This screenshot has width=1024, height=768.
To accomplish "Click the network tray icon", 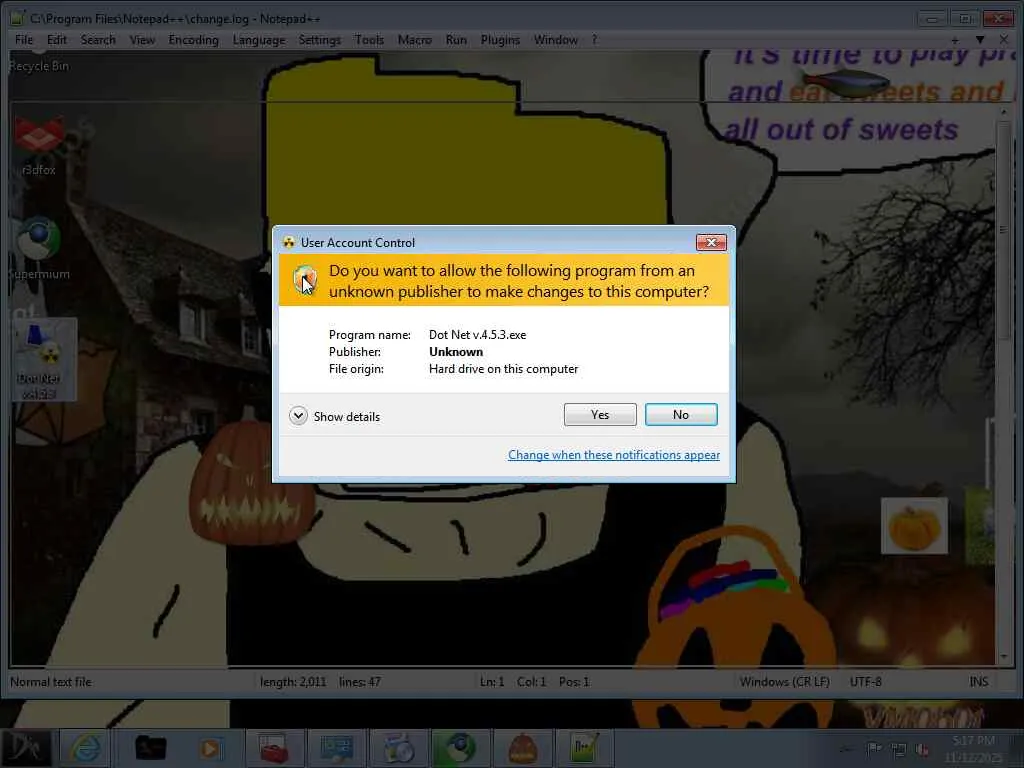I will tap(899, 749).
